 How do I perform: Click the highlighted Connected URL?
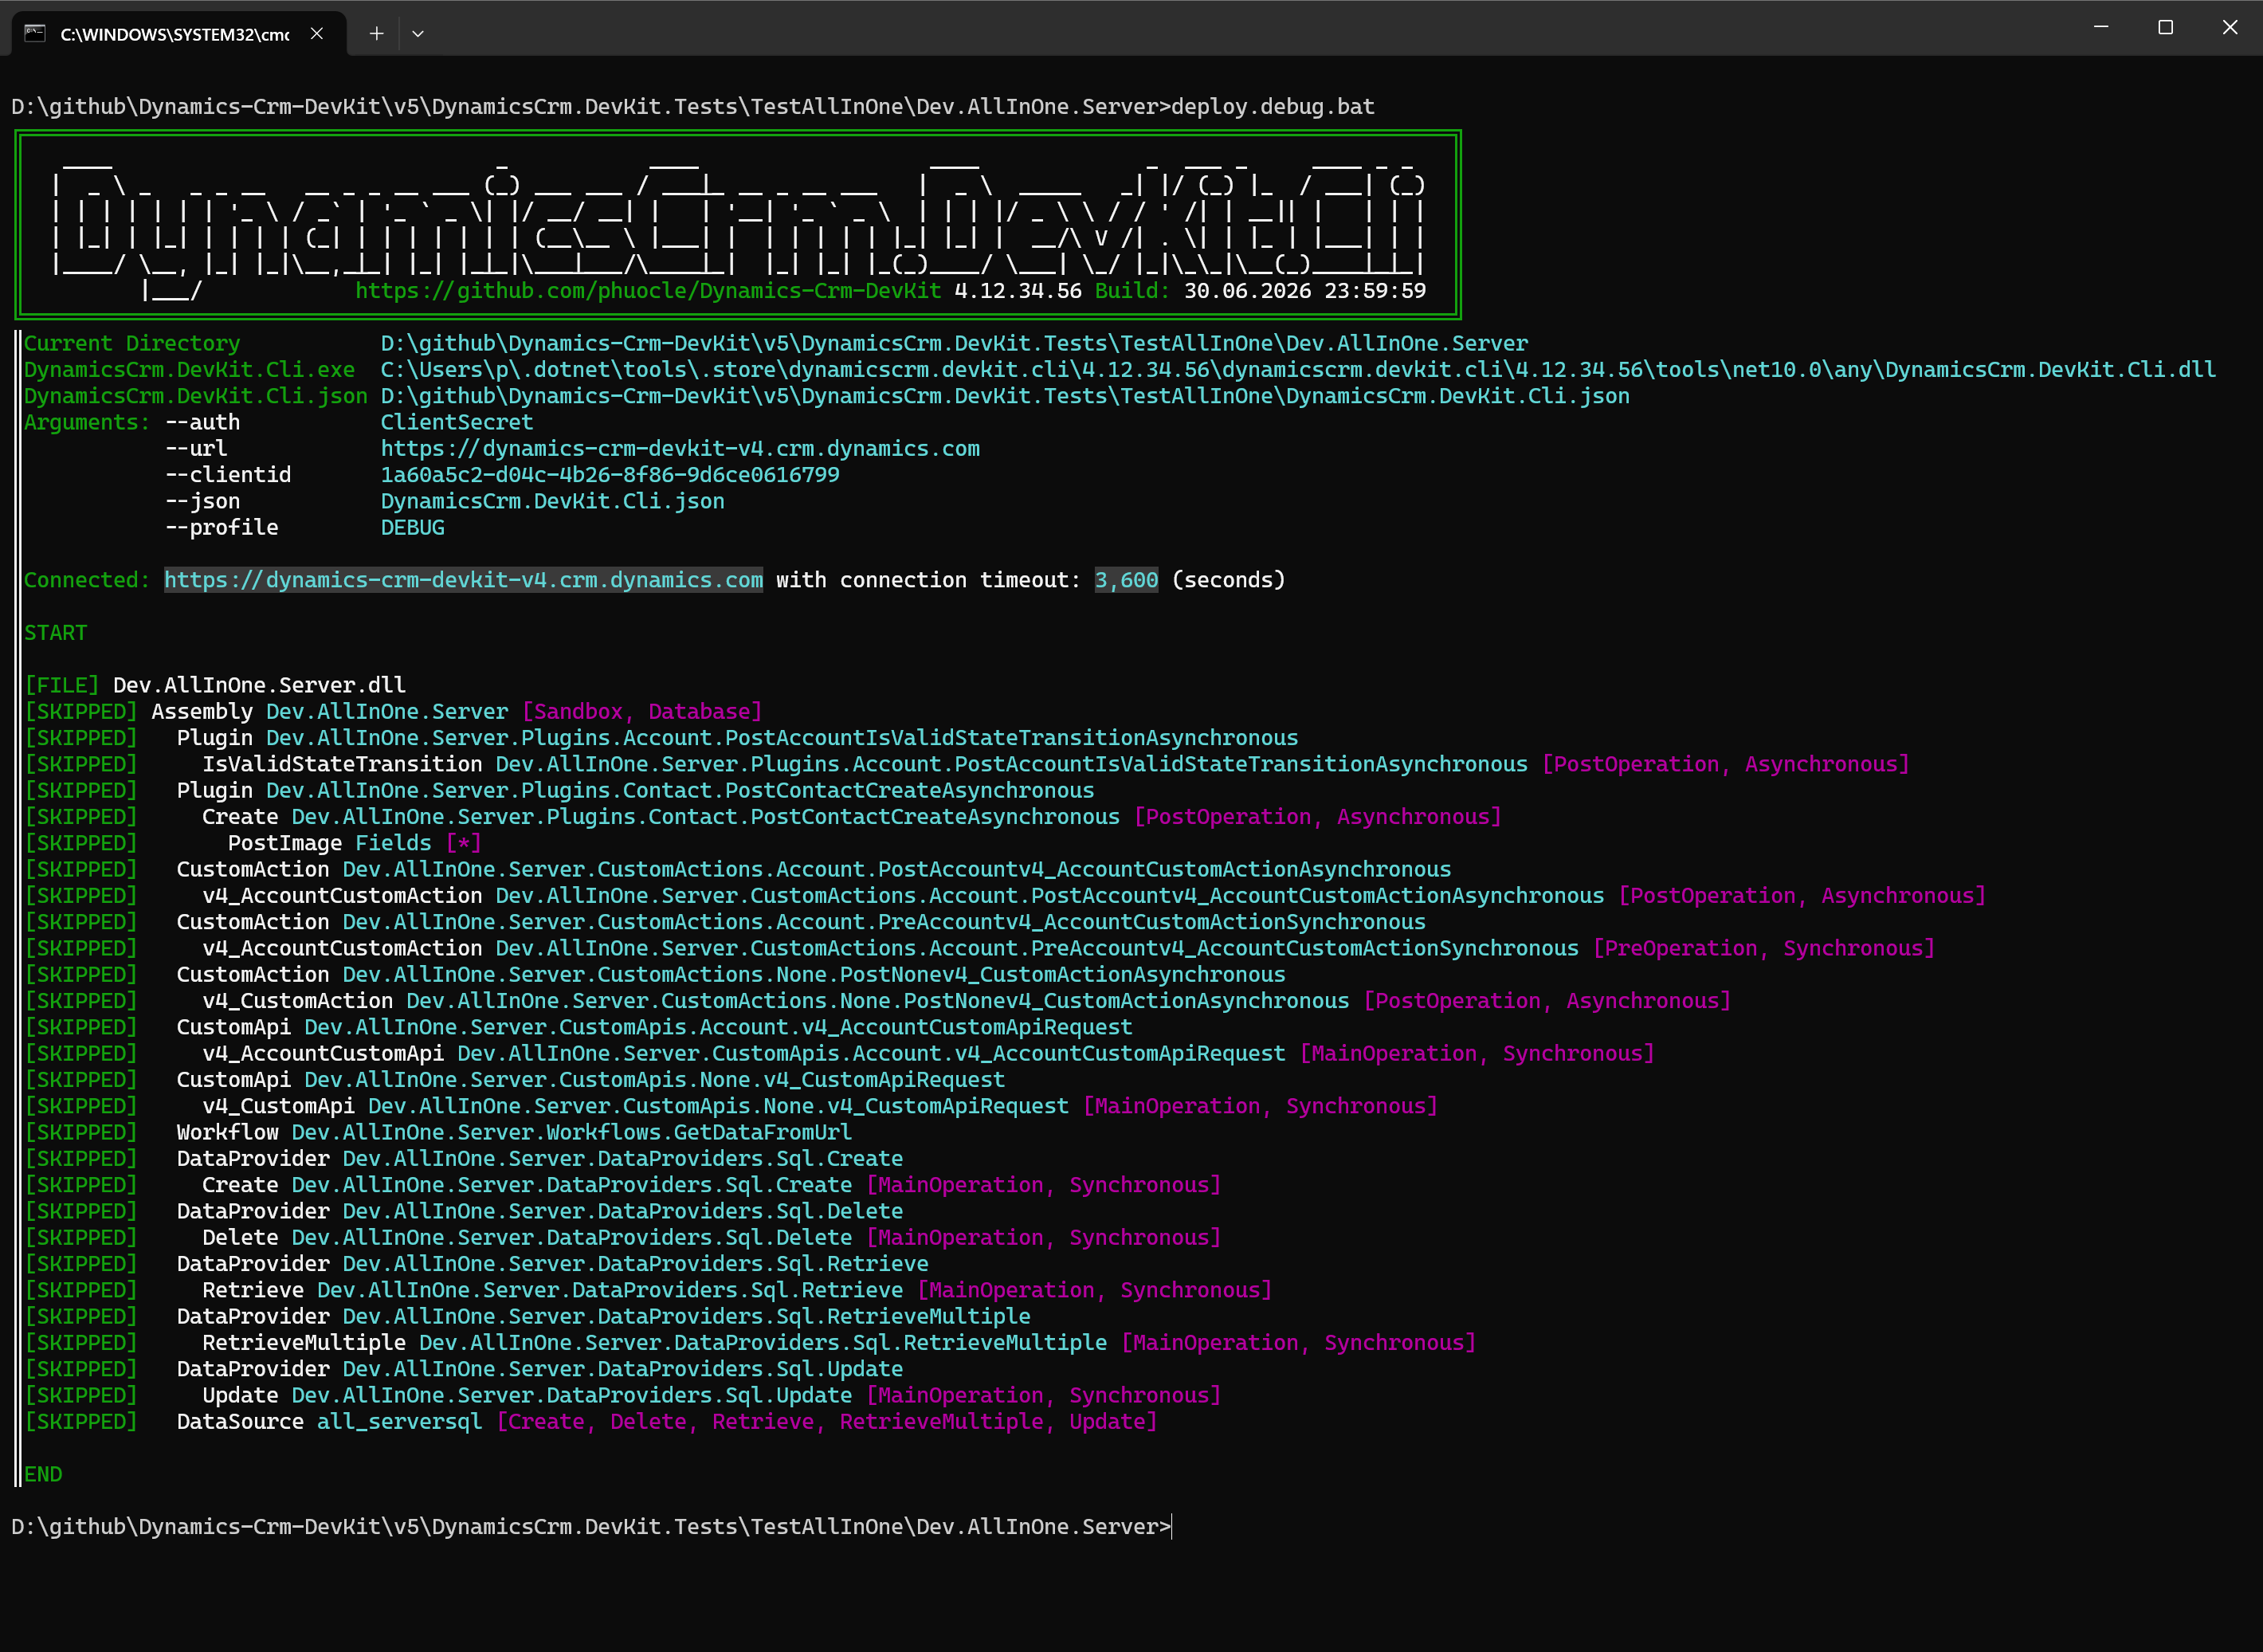coord(463,580)
